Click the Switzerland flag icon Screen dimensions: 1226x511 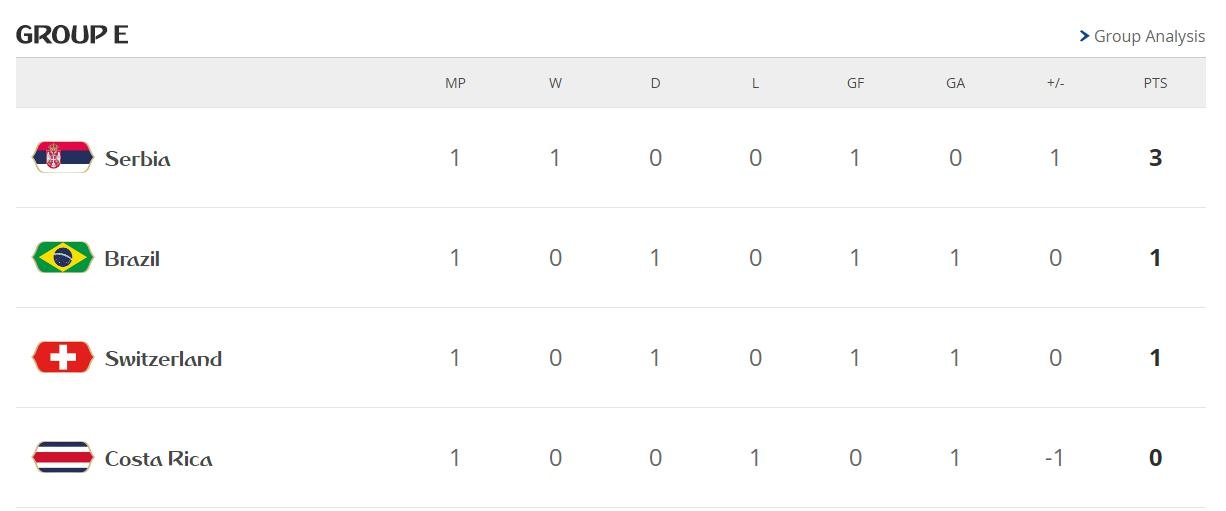tap(62, 357)
